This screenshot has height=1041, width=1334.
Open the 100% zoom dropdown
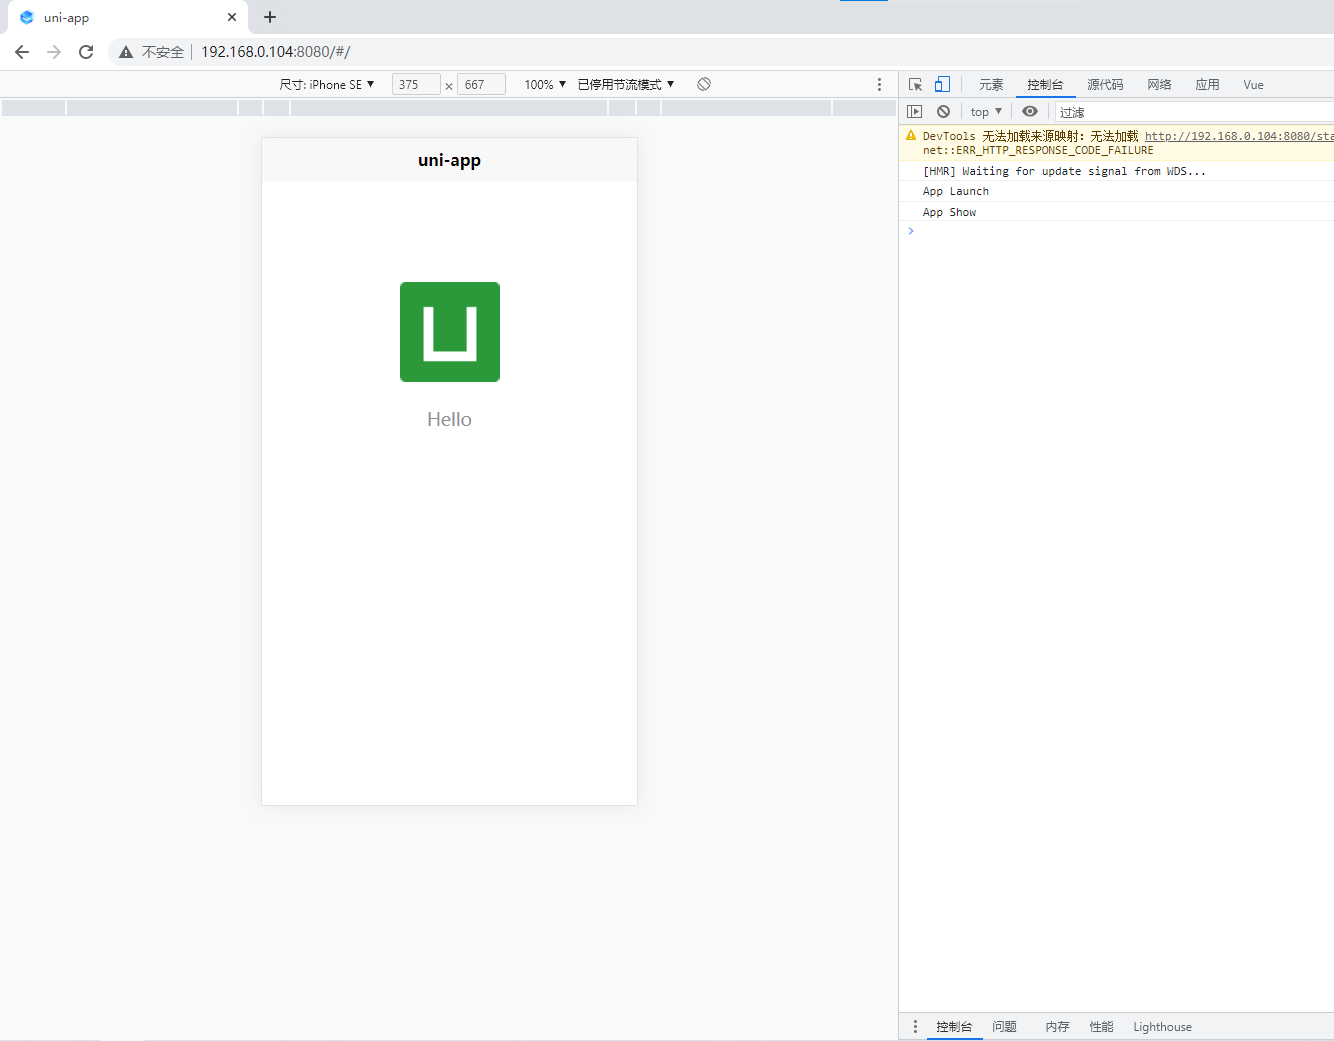click(x=545, y=85)
